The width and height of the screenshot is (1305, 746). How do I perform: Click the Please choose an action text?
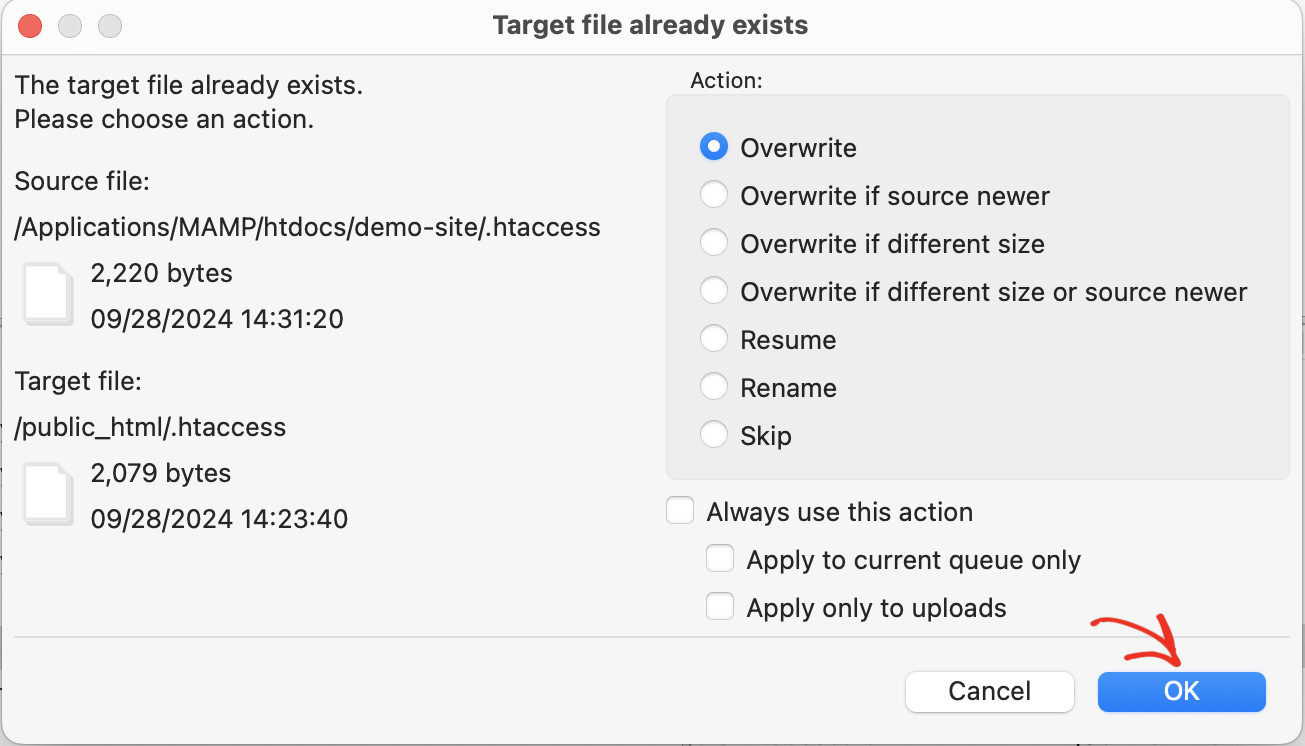click(164, 119)
